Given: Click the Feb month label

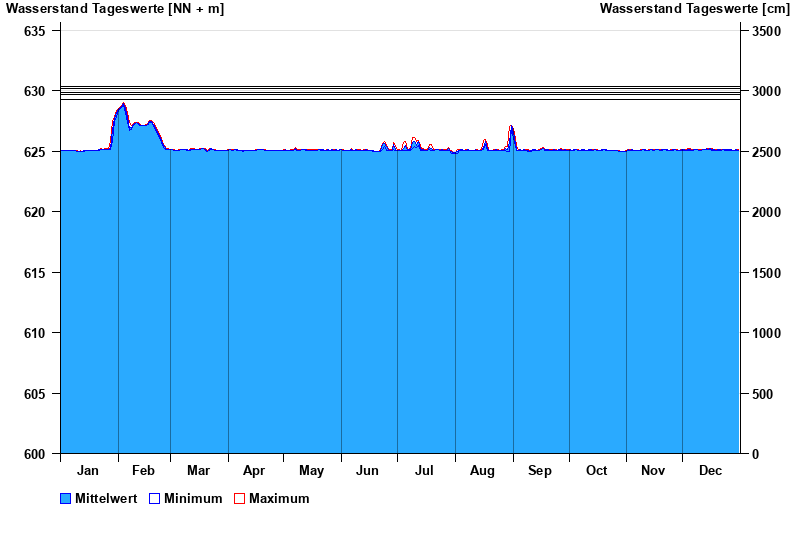Looking at the screenshot, I should (143, 471).
